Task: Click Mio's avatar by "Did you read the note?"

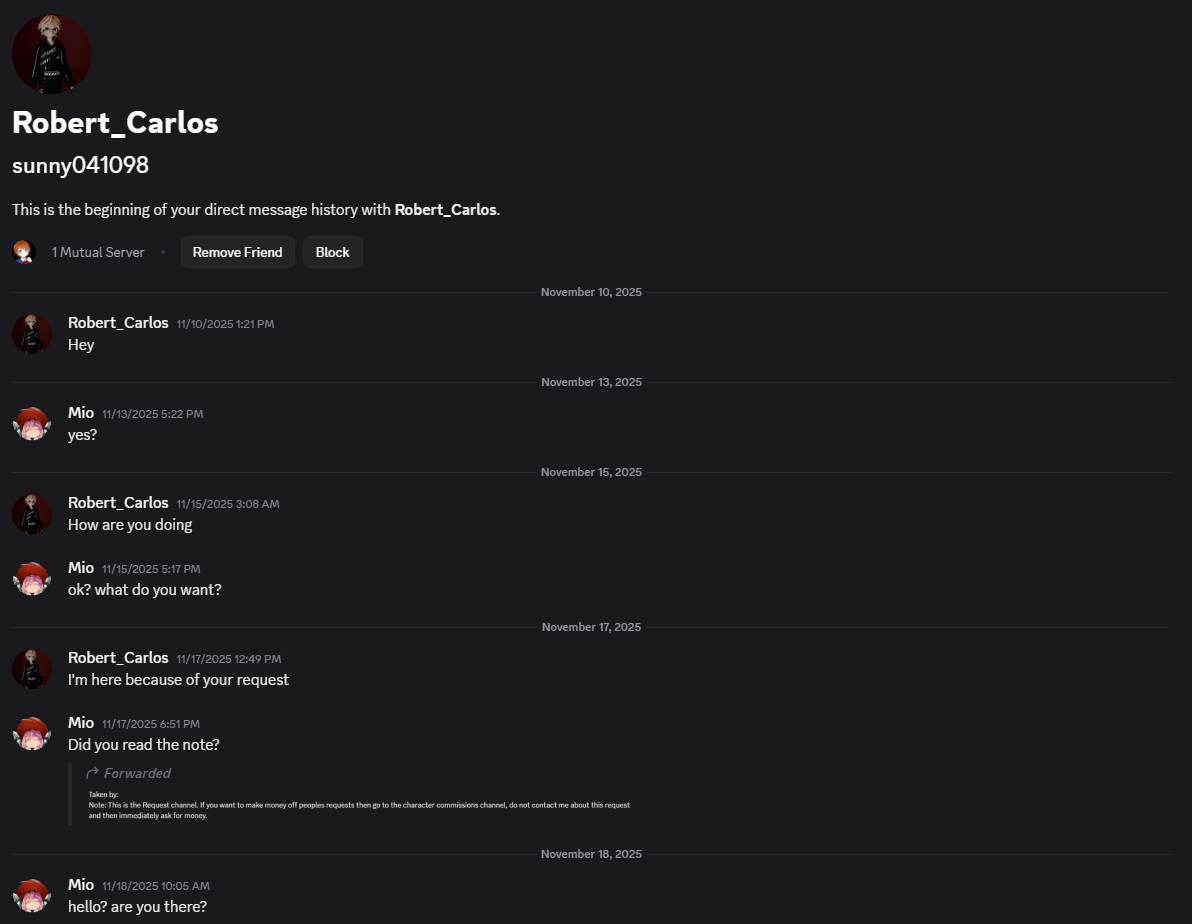Action: coord(32,734)
